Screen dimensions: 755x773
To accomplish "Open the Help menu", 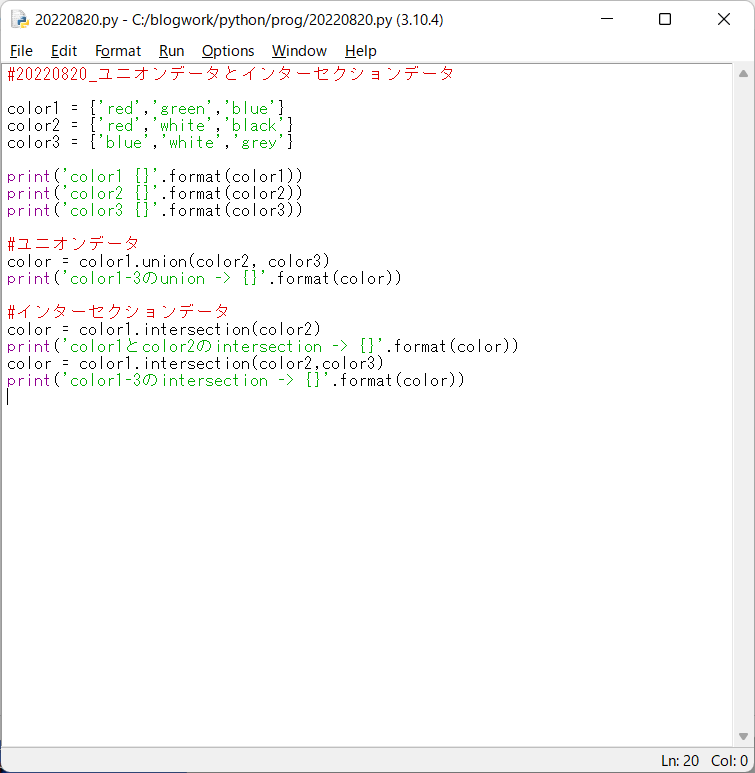I will (360, 51).
